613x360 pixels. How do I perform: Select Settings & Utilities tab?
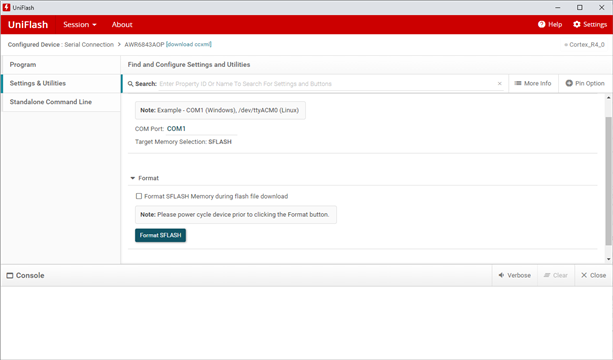tap(61, 83)
